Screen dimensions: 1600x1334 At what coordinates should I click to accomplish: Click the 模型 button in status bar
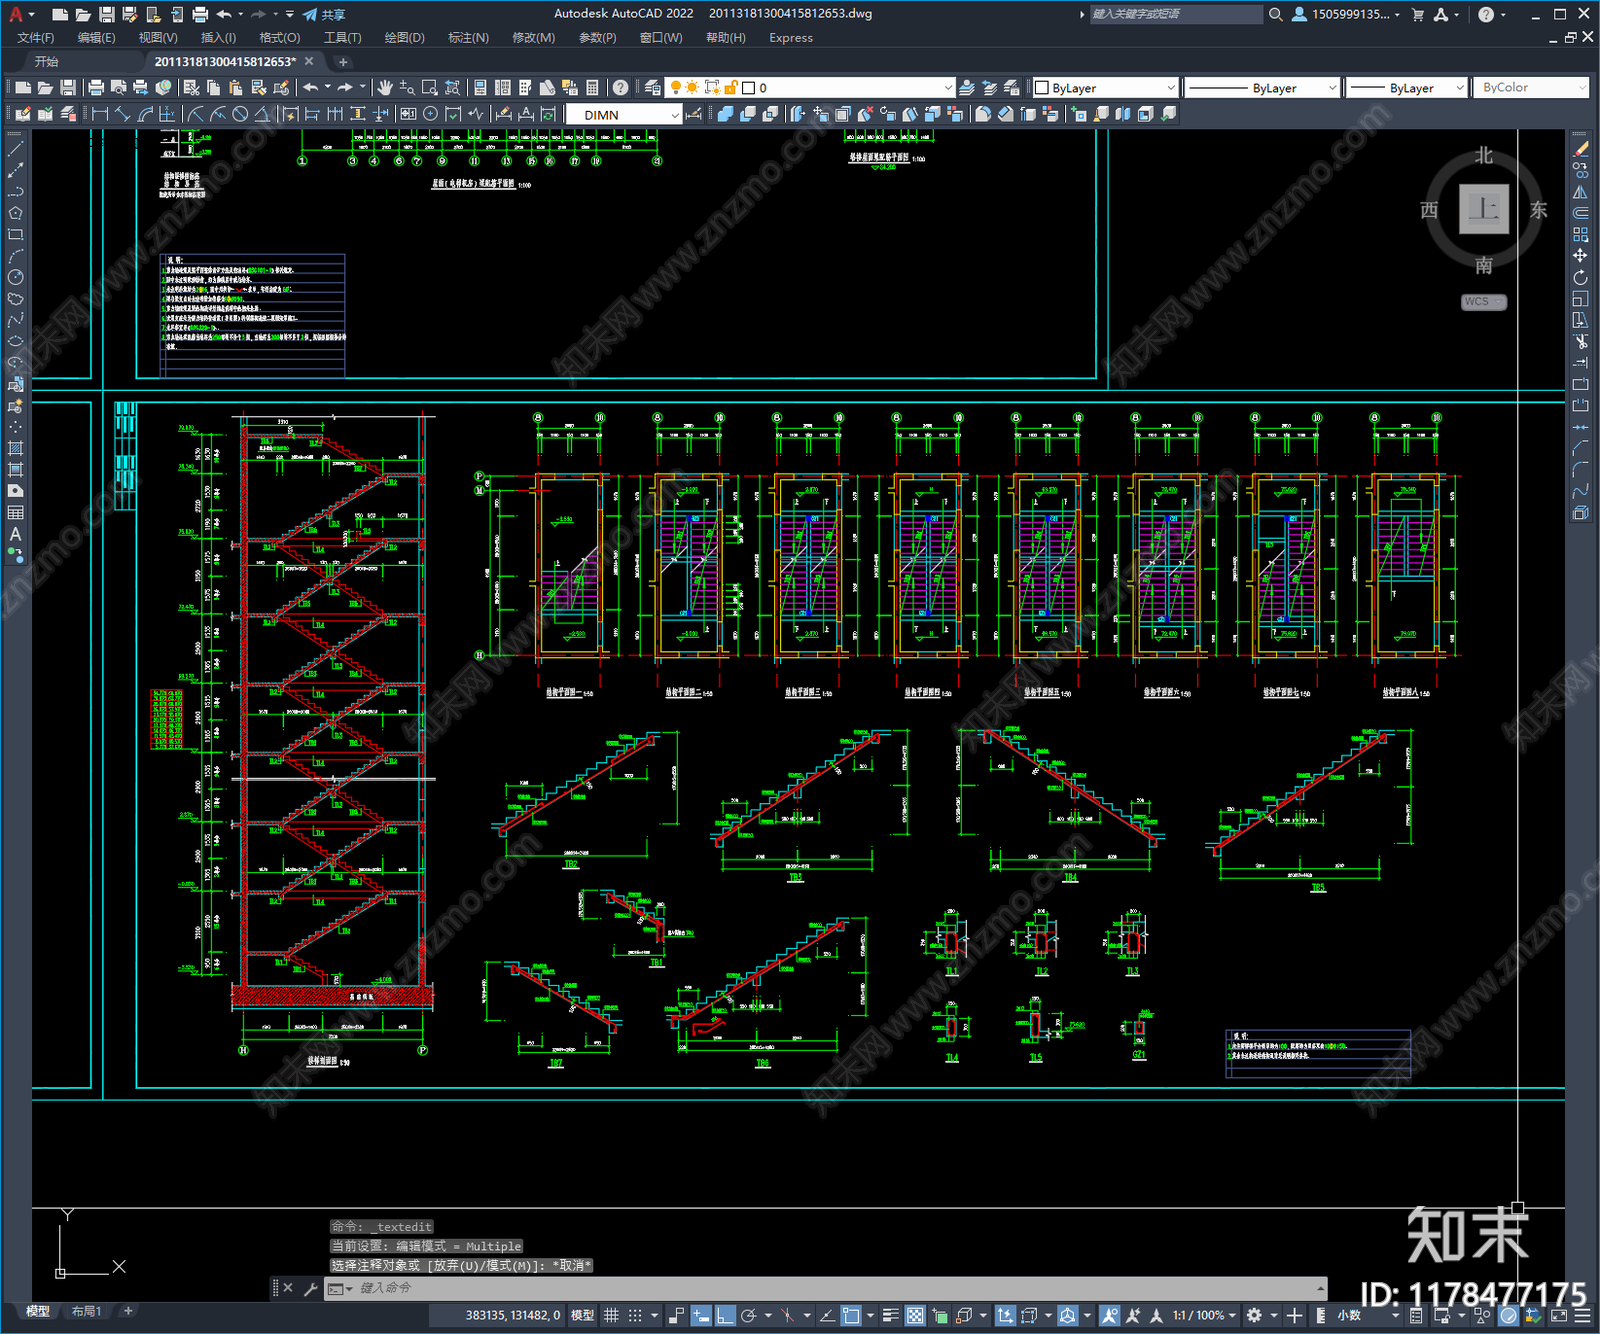pos(582,1315)
